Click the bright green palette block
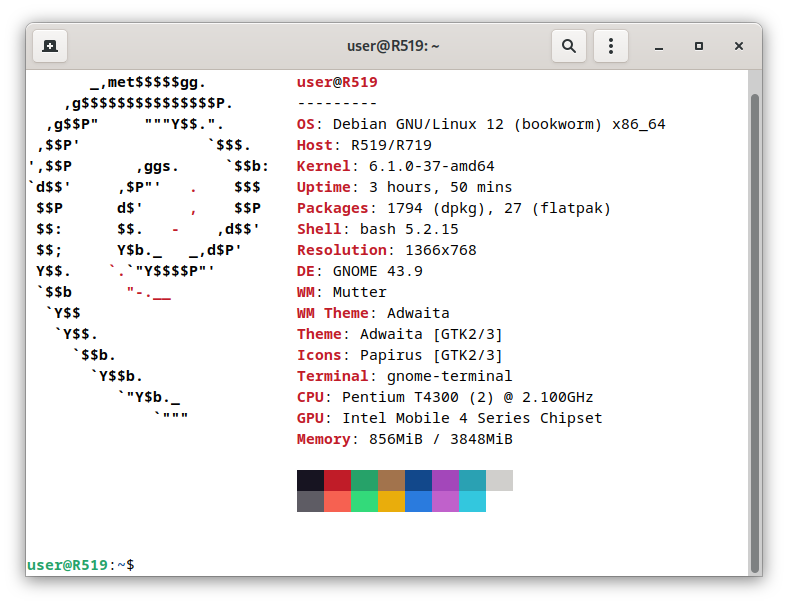The height and width of the screenshot is (605, 788). (364, 501)
